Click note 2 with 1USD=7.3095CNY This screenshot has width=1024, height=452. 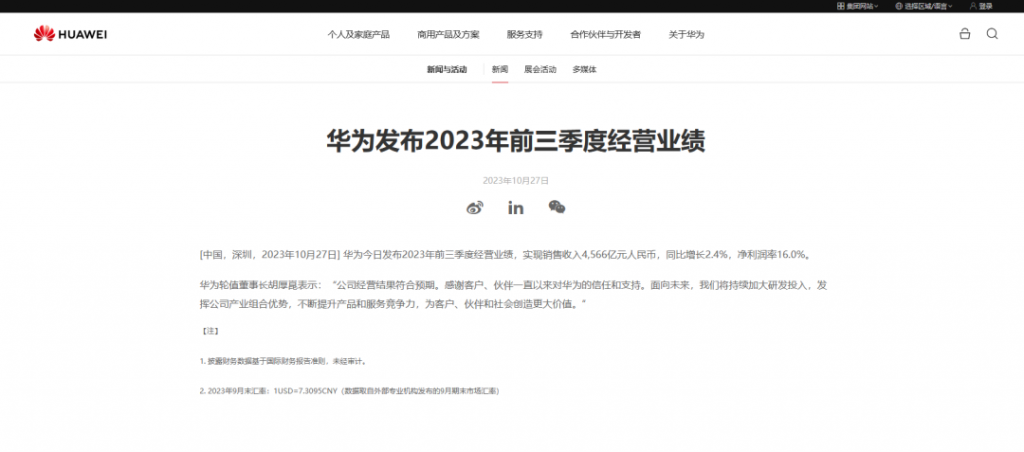click(349, 391)
